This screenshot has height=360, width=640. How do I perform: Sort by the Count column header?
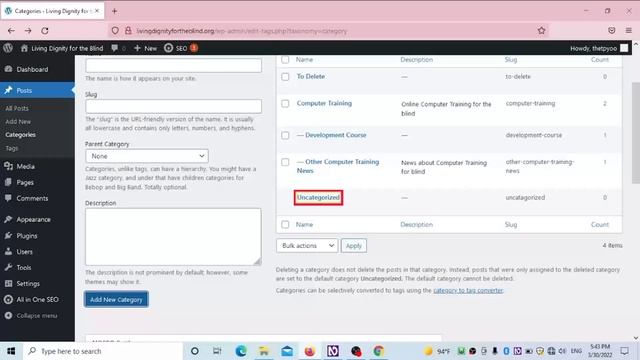[600, 60]
